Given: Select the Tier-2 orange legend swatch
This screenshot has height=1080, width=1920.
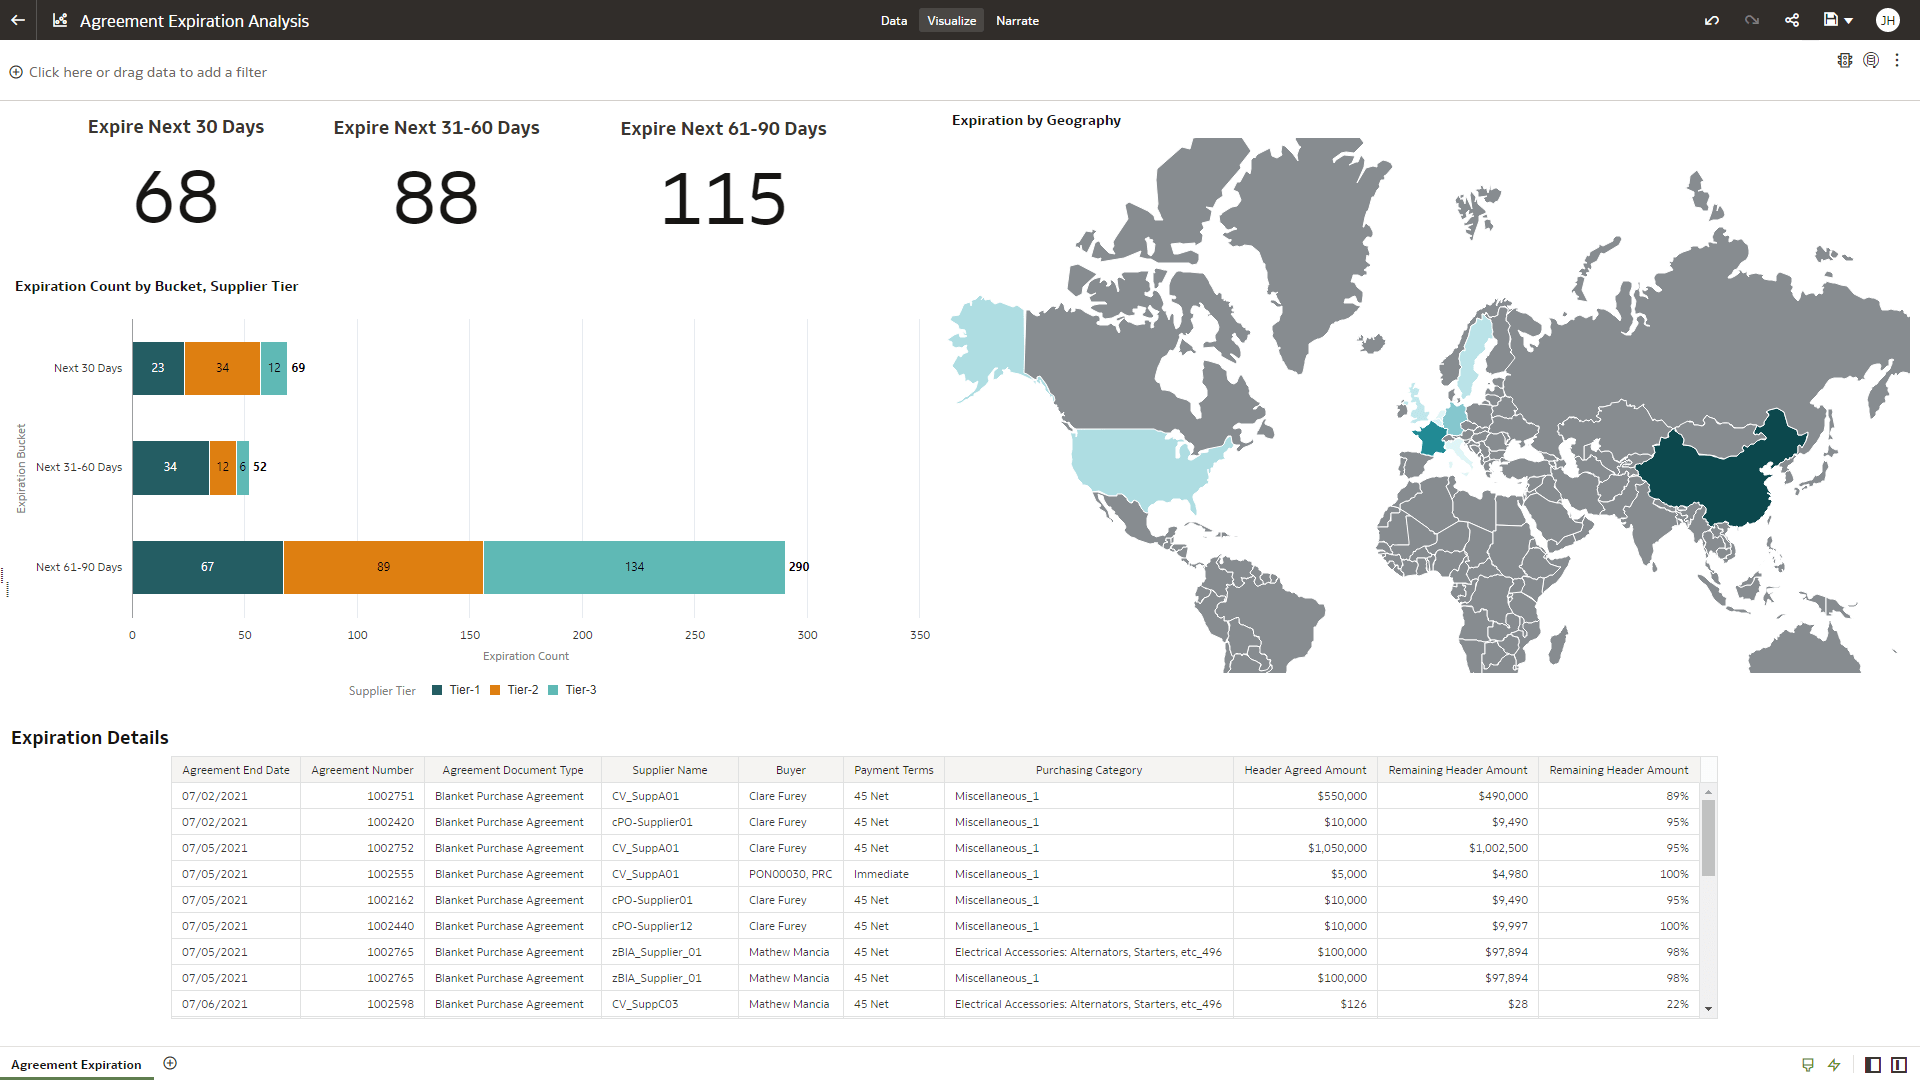Looking at the screenshot, I should pos(495,689).
